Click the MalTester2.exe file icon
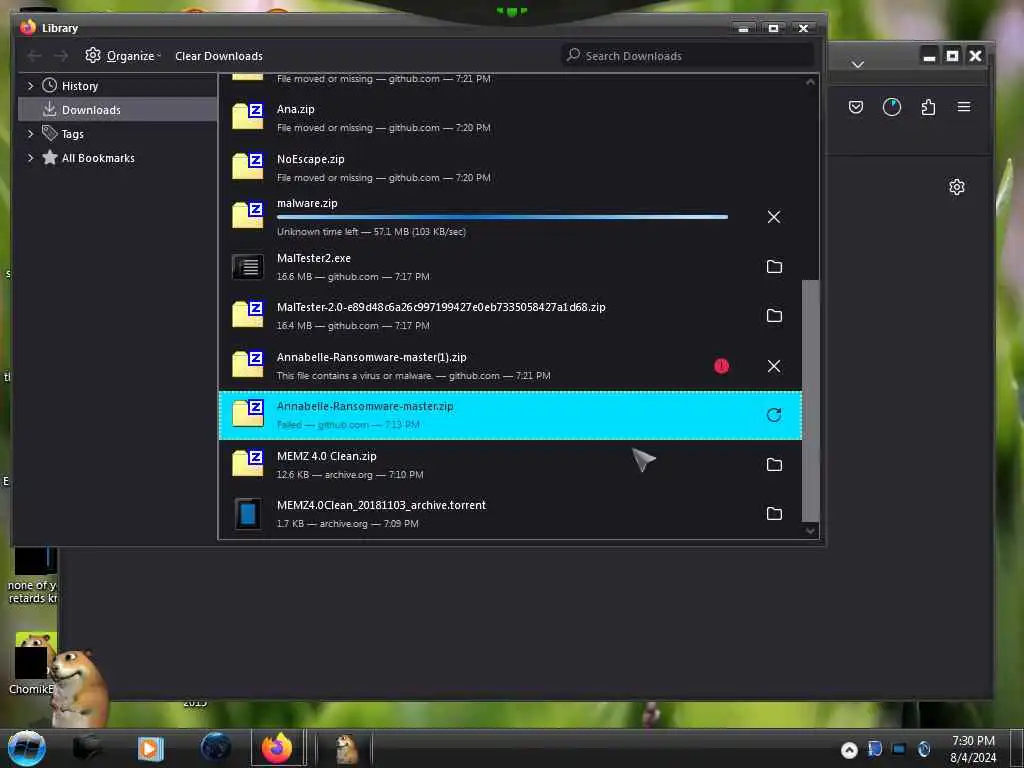The width and height of the screenshot is (1024, 768). [248, 266]
